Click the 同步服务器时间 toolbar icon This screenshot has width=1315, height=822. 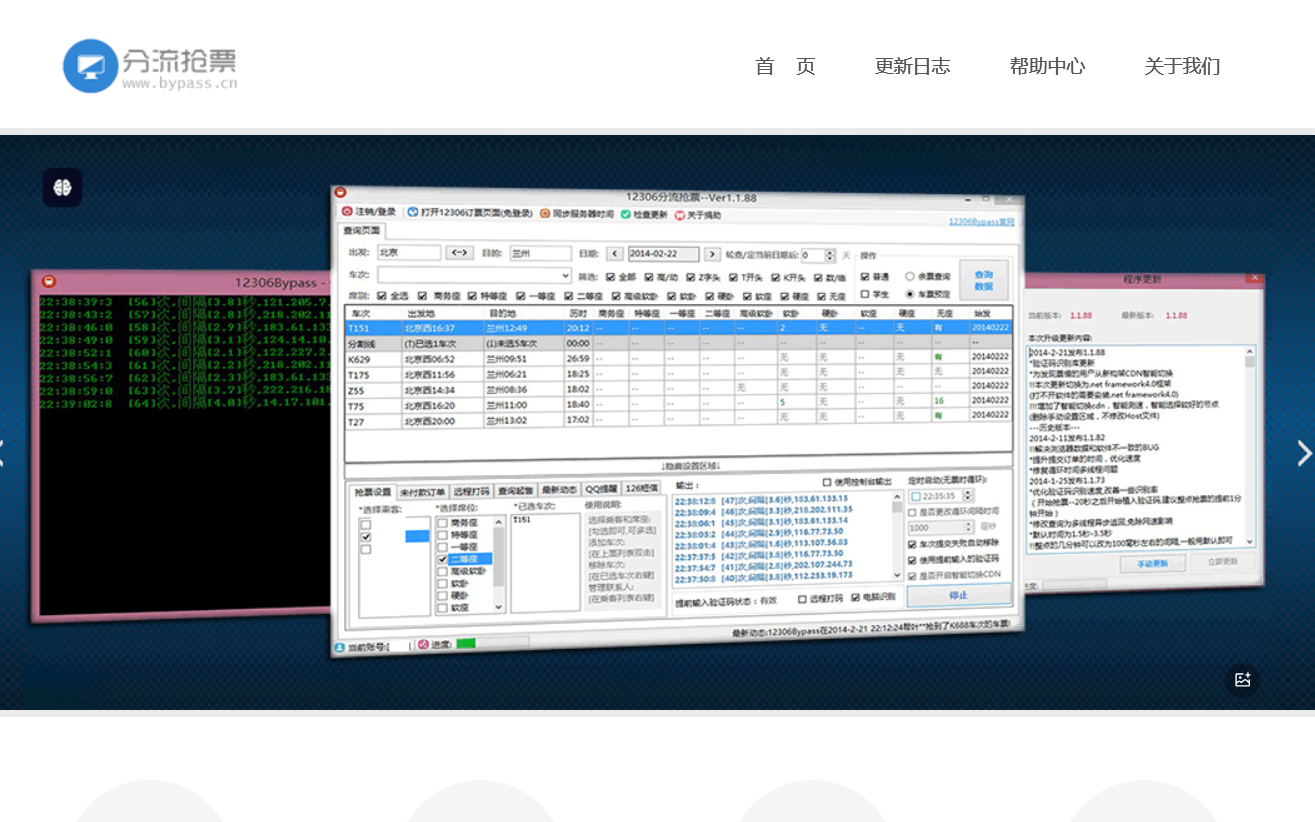[545, 213]
